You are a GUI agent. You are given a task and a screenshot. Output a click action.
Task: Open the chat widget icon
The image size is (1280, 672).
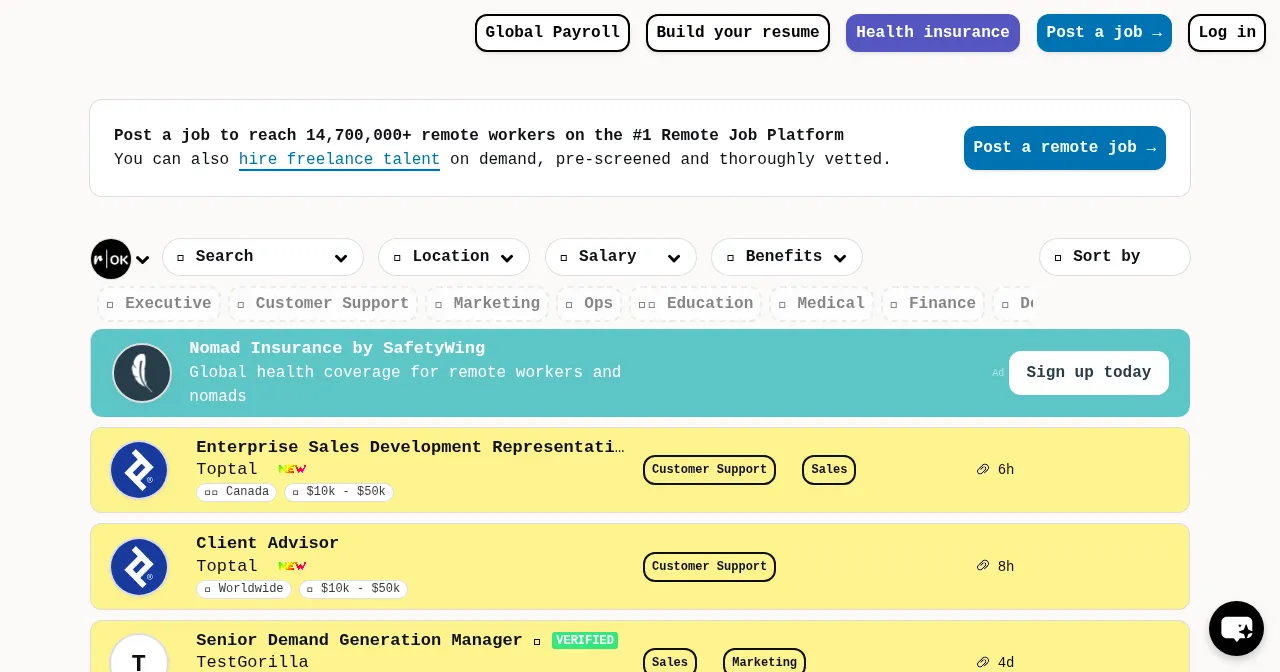click(x=1236, y=629)
